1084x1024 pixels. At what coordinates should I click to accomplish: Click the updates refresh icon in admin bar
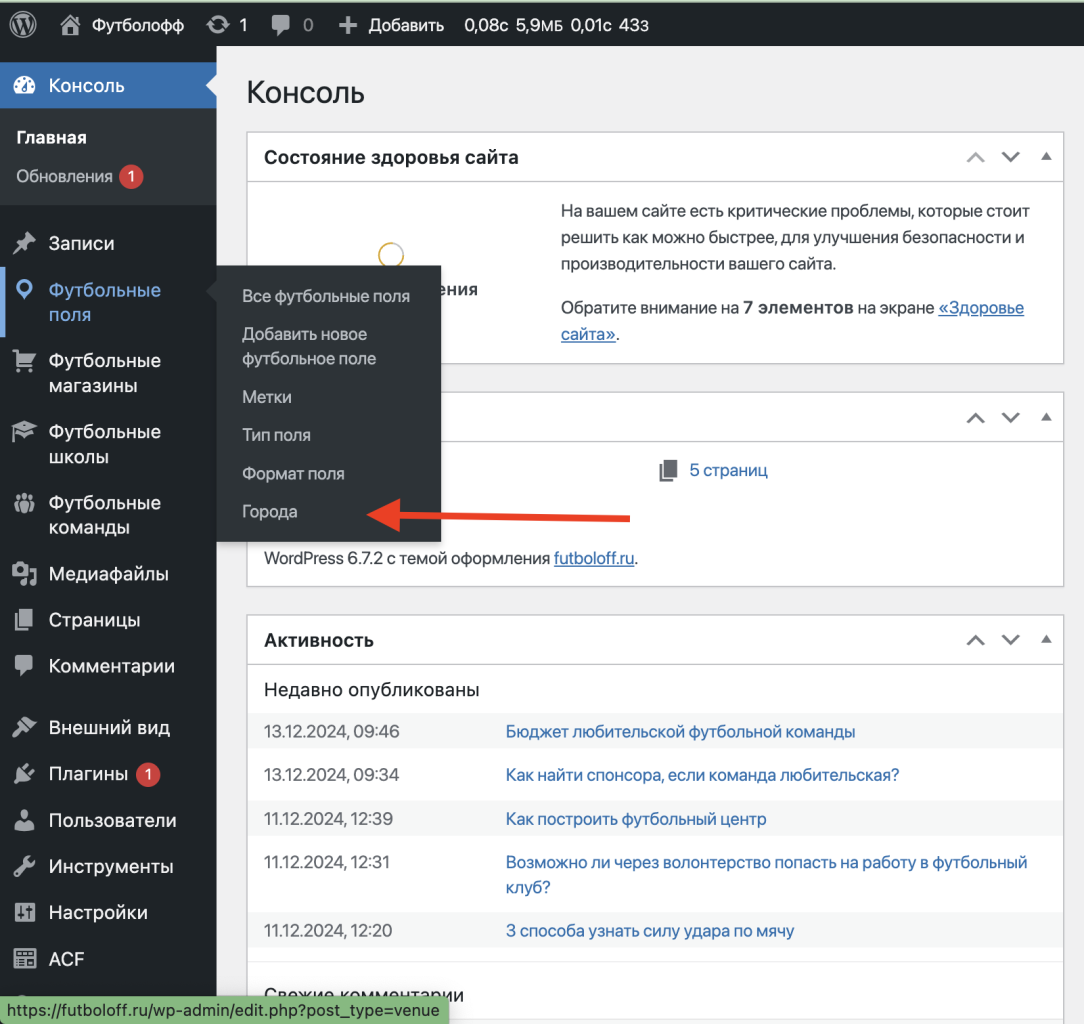pyautogui.click(x=217, y=26)
